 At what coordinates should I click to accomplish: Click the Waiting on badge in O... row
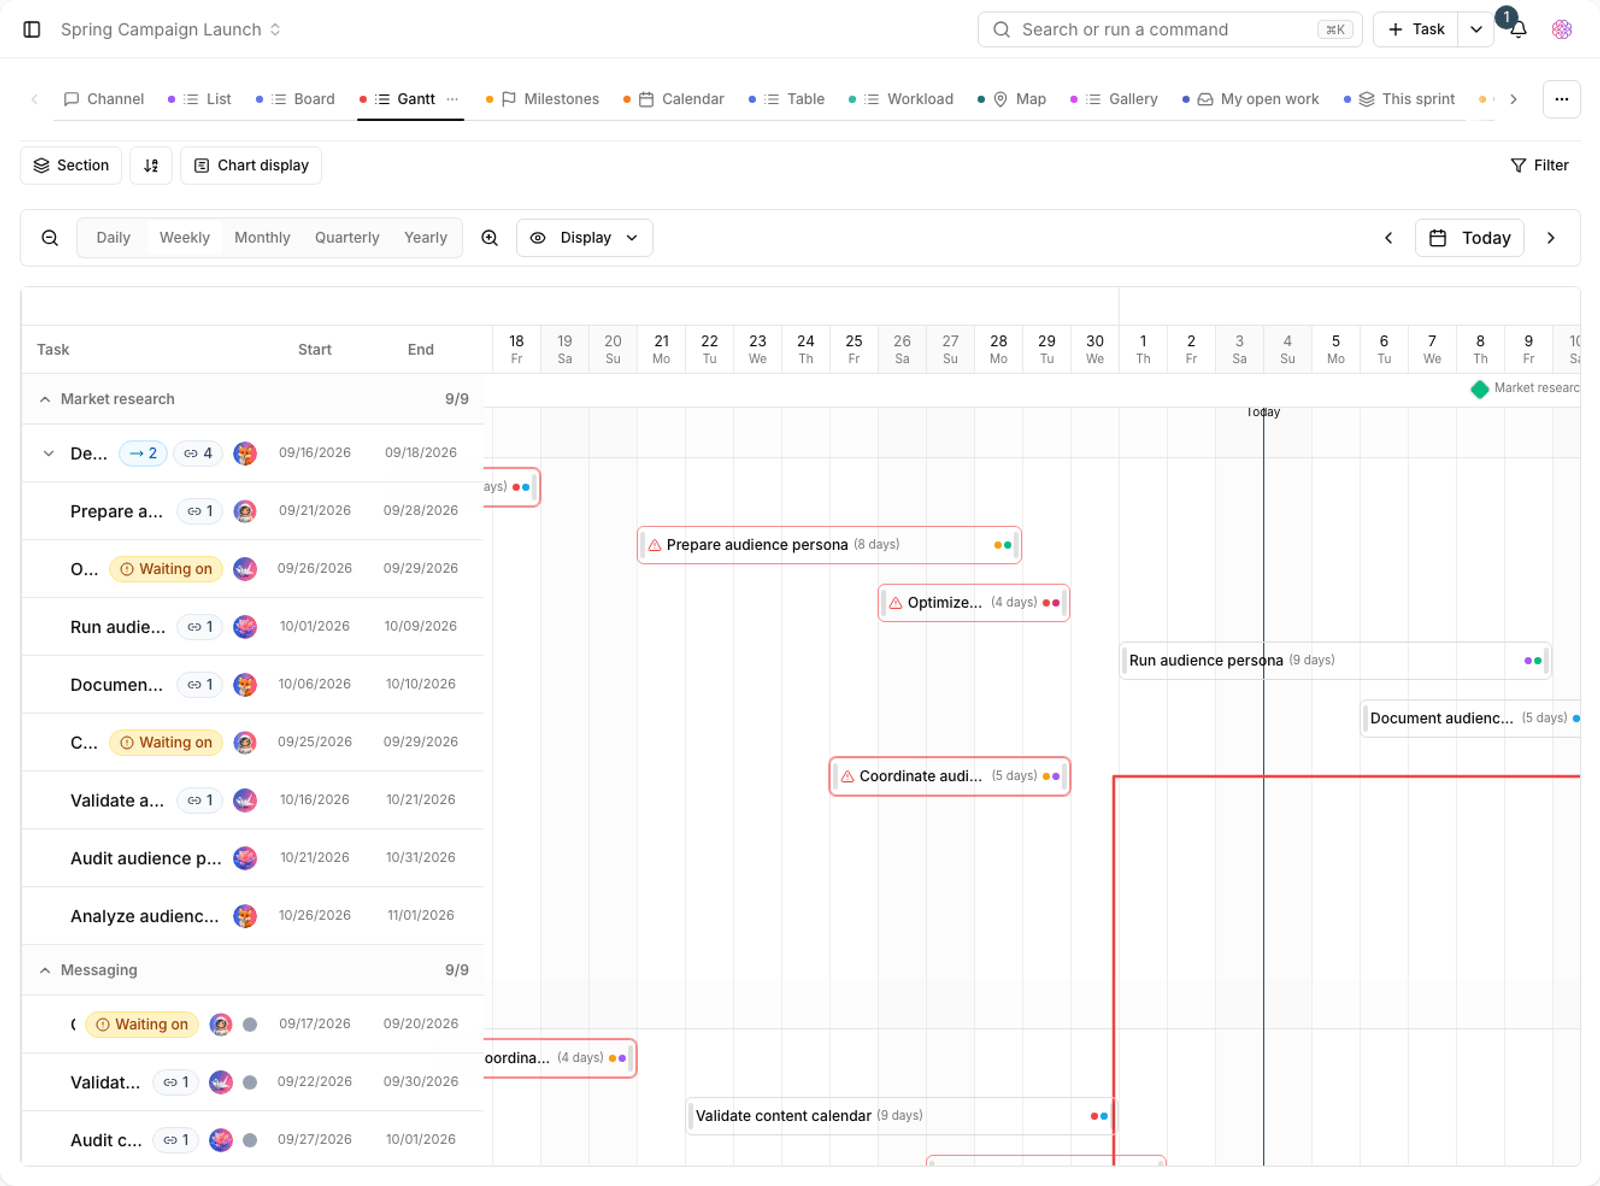(x=166, y=569)
